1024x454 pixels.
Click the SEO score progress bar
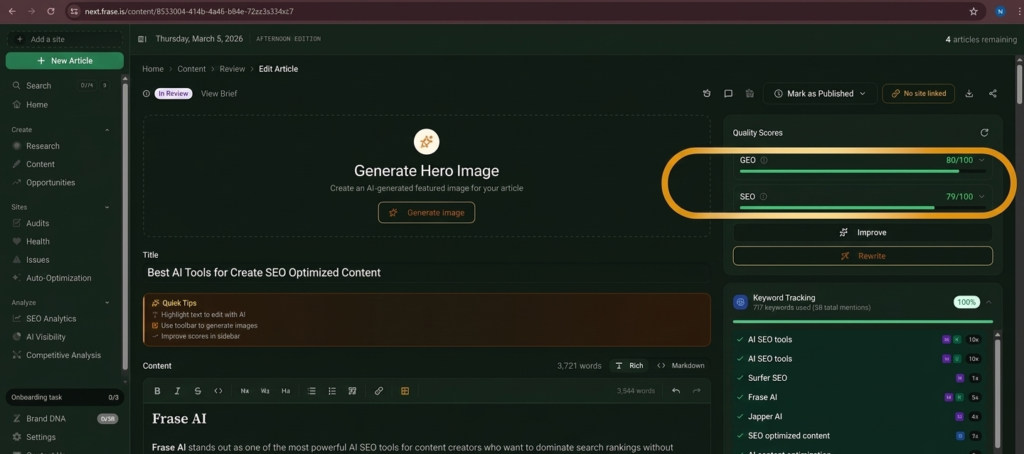tap(863, 208)
